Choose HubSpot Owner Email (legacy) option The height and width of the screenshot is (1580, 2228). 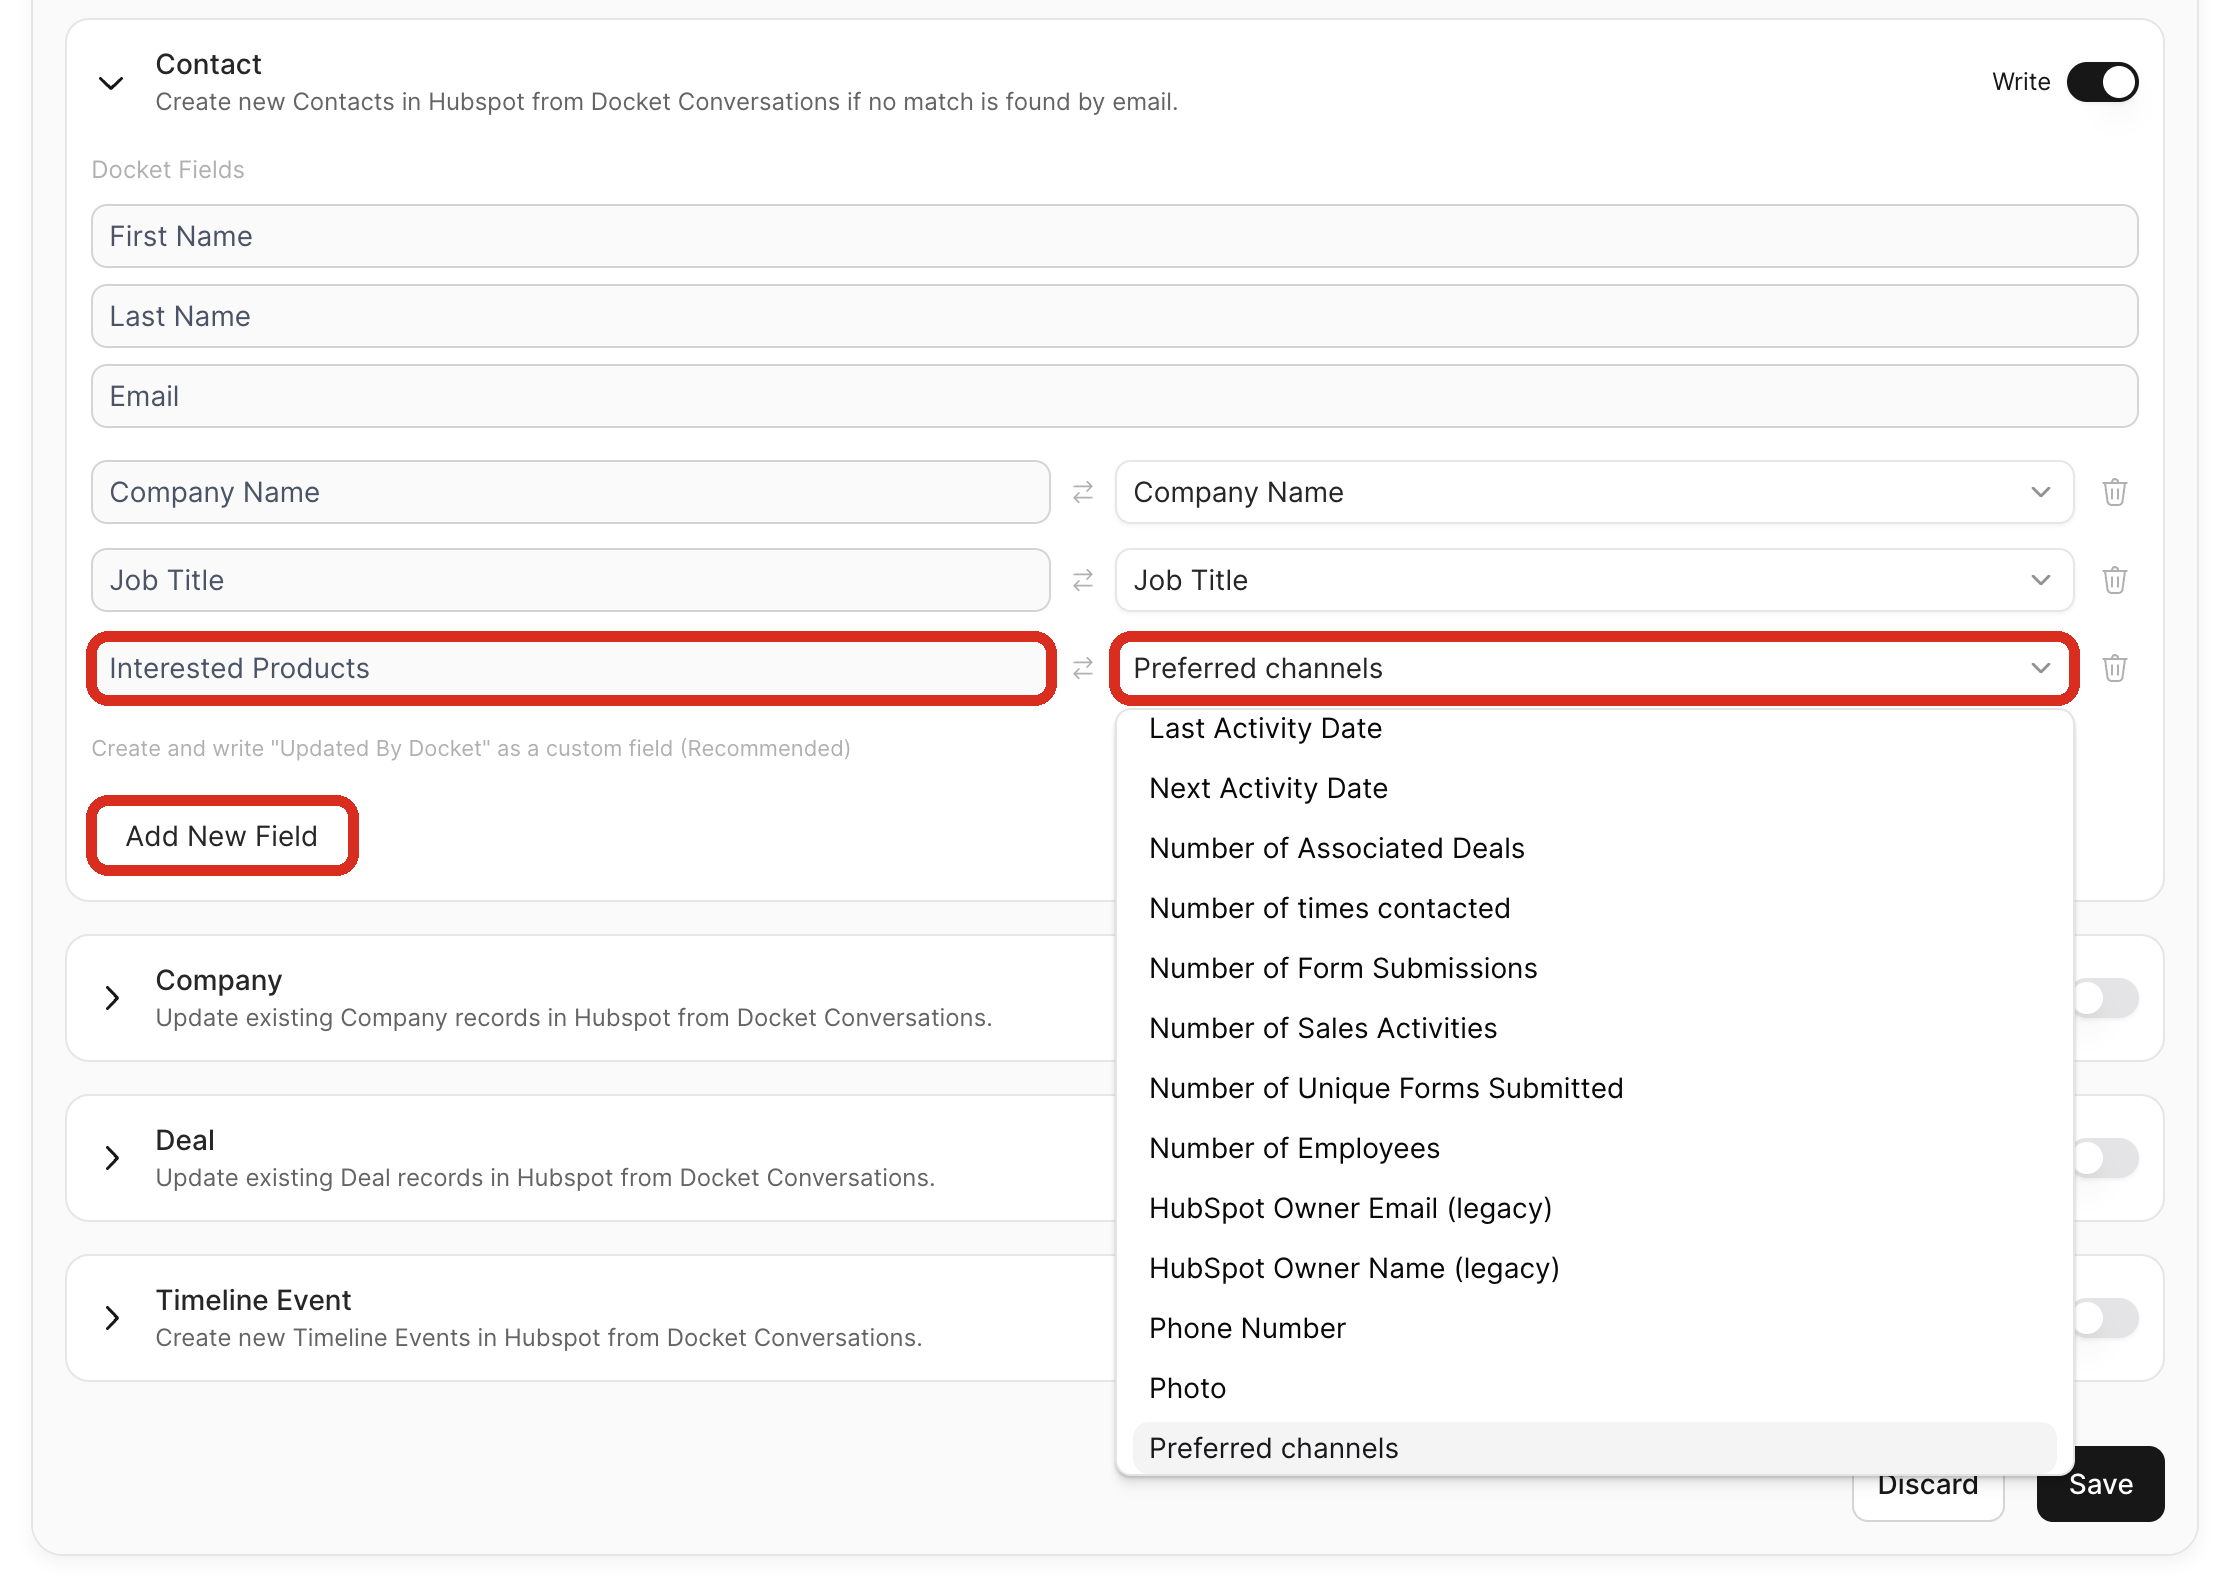tap(1594, 1208)
